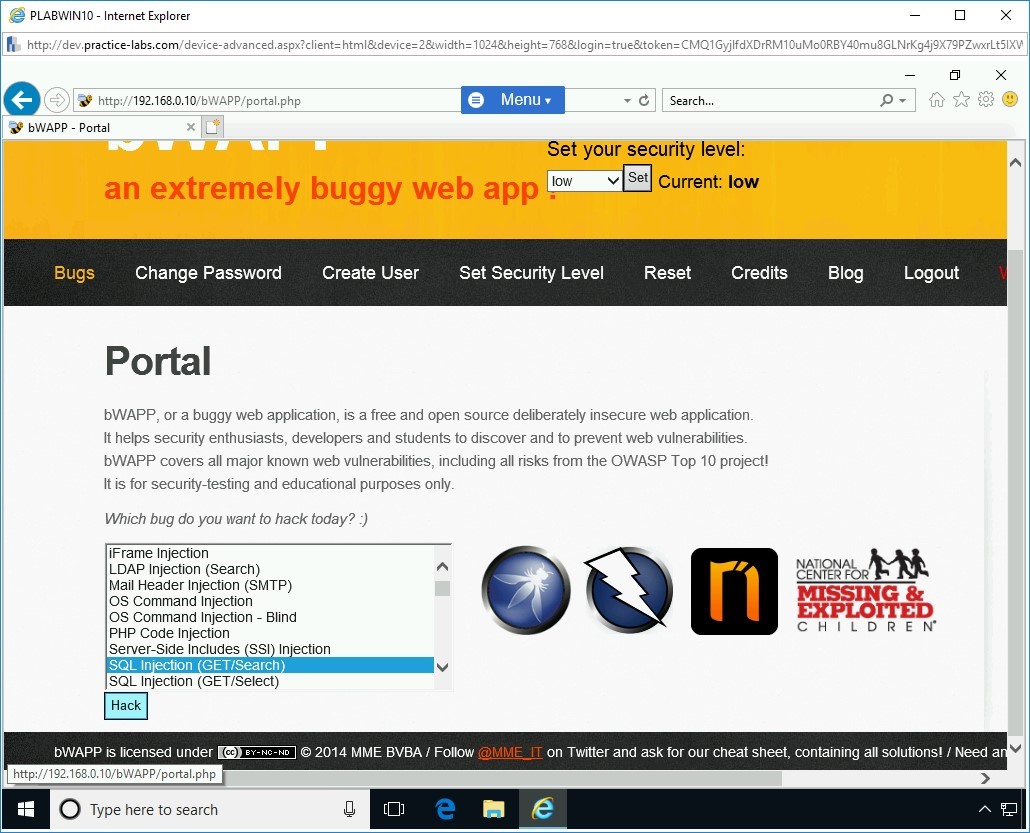Click the Missing & Exploited Children logo
Screen dimensions: 1030x833
pyautogui.click(x=866, y=590)
